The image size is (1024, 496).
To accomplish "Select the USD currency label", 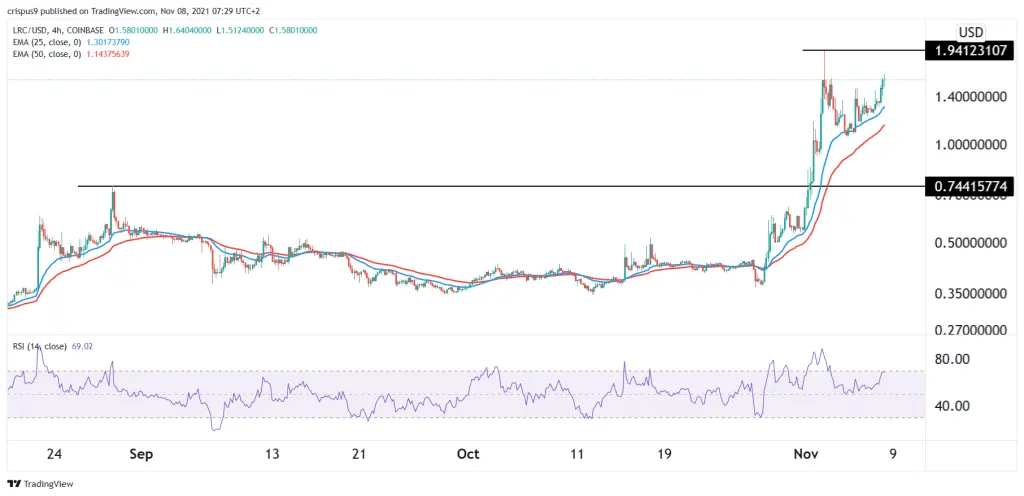I will click(970, 32).
